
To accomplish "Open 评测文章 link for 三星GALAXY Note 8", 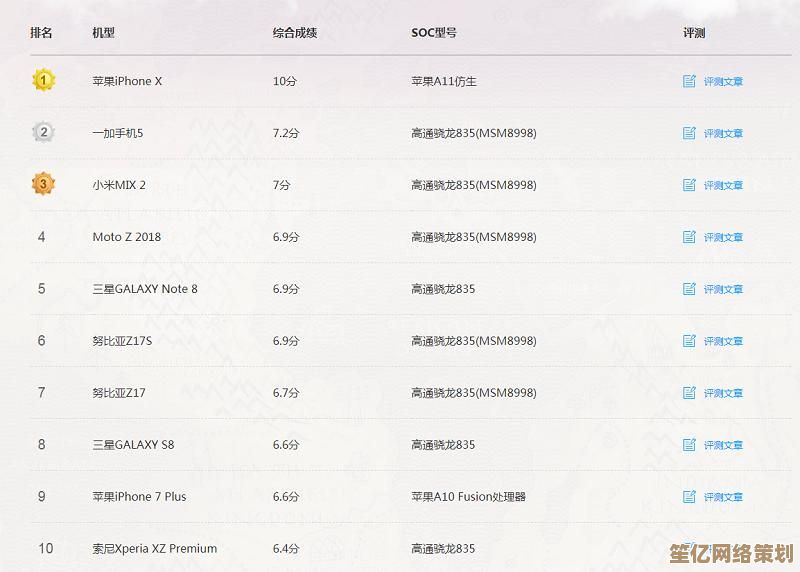I will coord(723,289).
